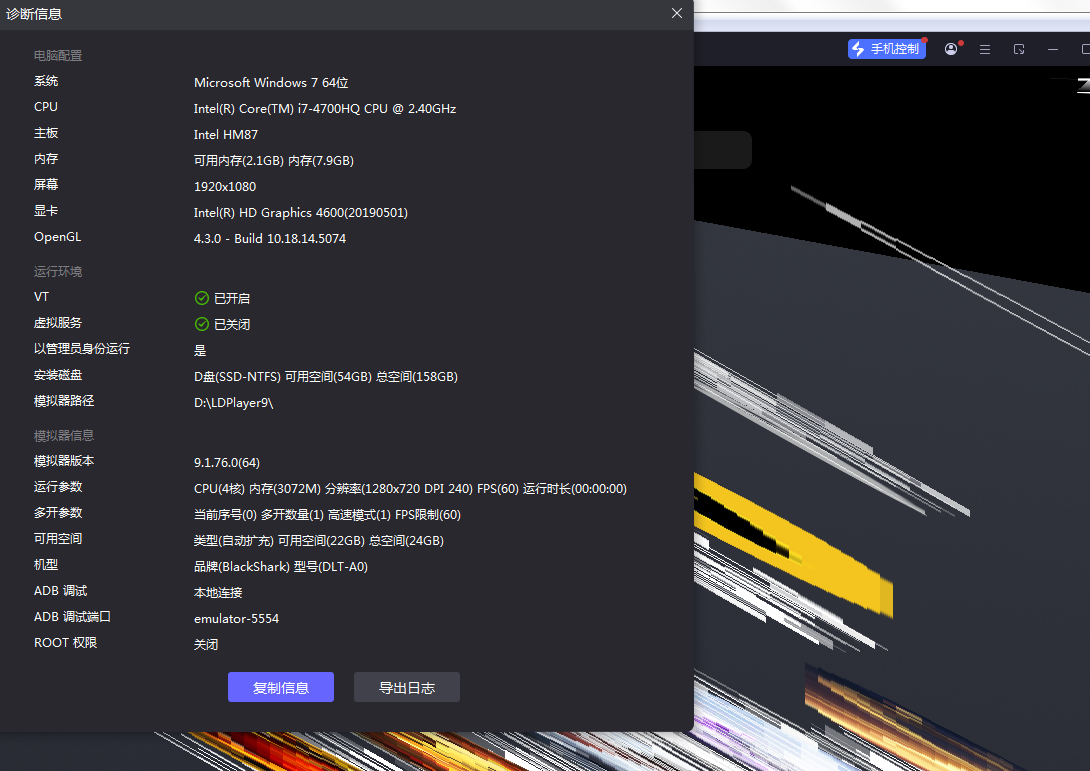1090x771 pixels.
Task: Click the 电脑配置 section header
Action: tap(58, 56)
